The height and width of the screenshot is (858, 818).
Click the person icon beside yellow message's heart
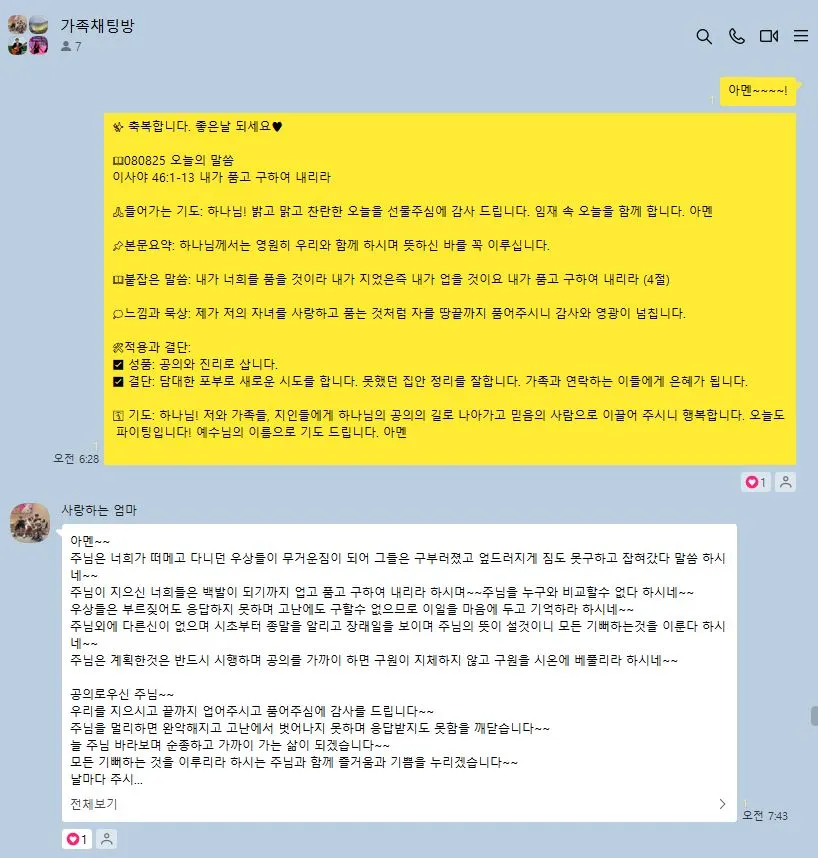(786, 482)
